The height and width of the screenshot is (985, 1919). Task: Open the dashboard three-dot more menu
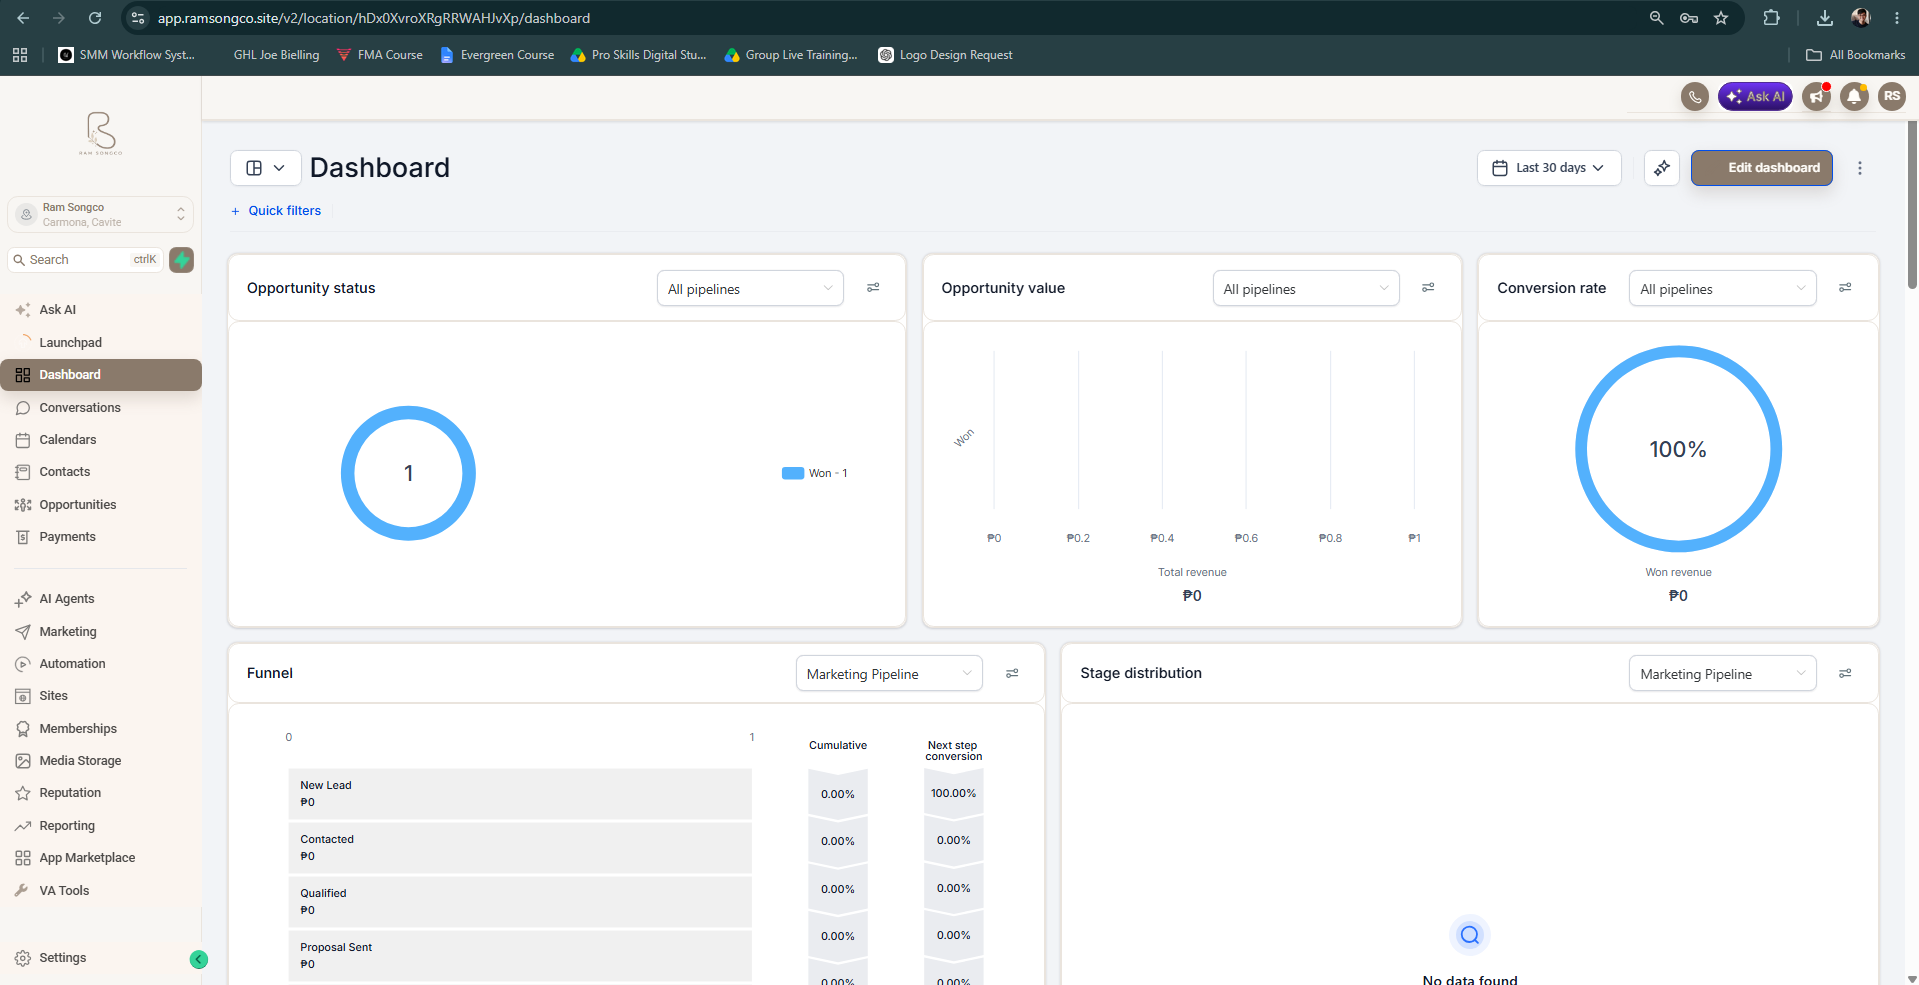pos(1860,168)
